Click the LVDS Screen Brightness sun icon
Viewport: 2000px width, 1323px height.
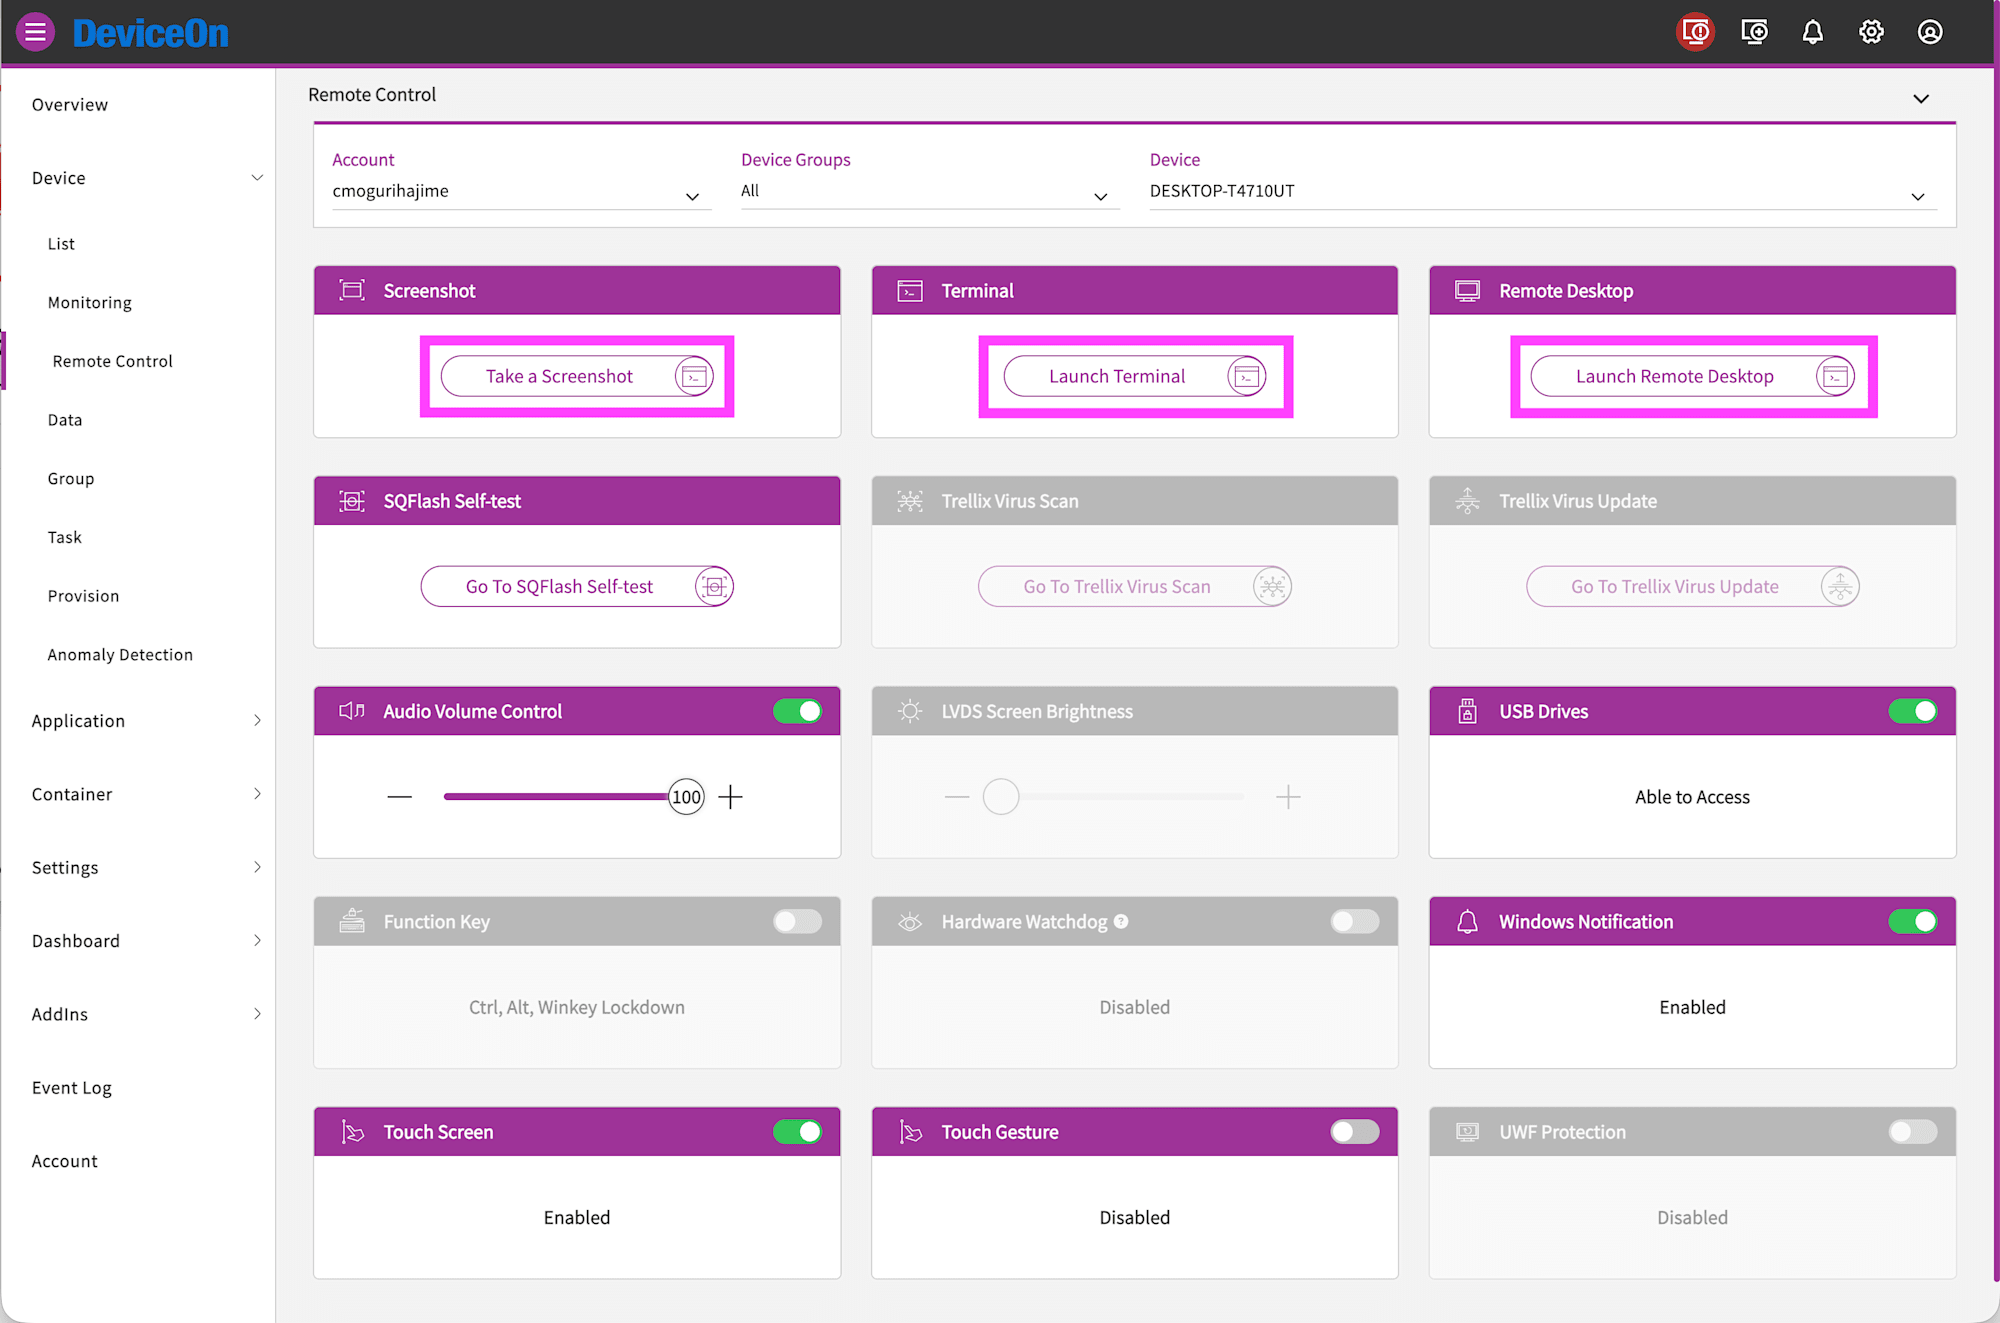tap(910, 711)
